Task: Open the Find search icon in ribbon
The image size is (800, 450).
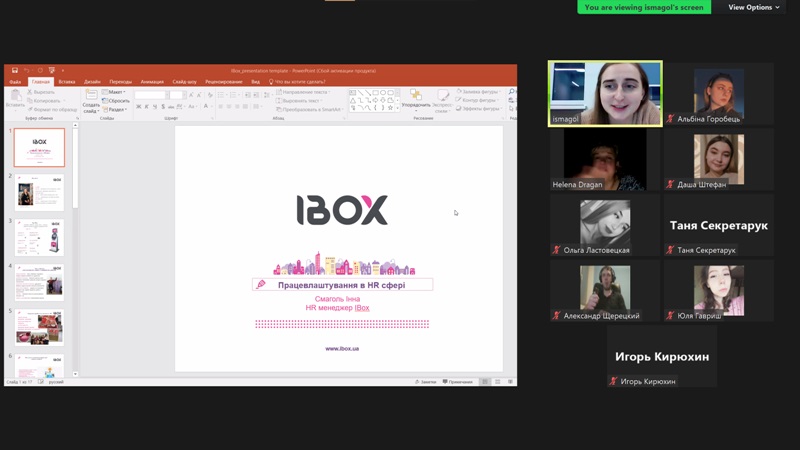Action: click(512, 92)
